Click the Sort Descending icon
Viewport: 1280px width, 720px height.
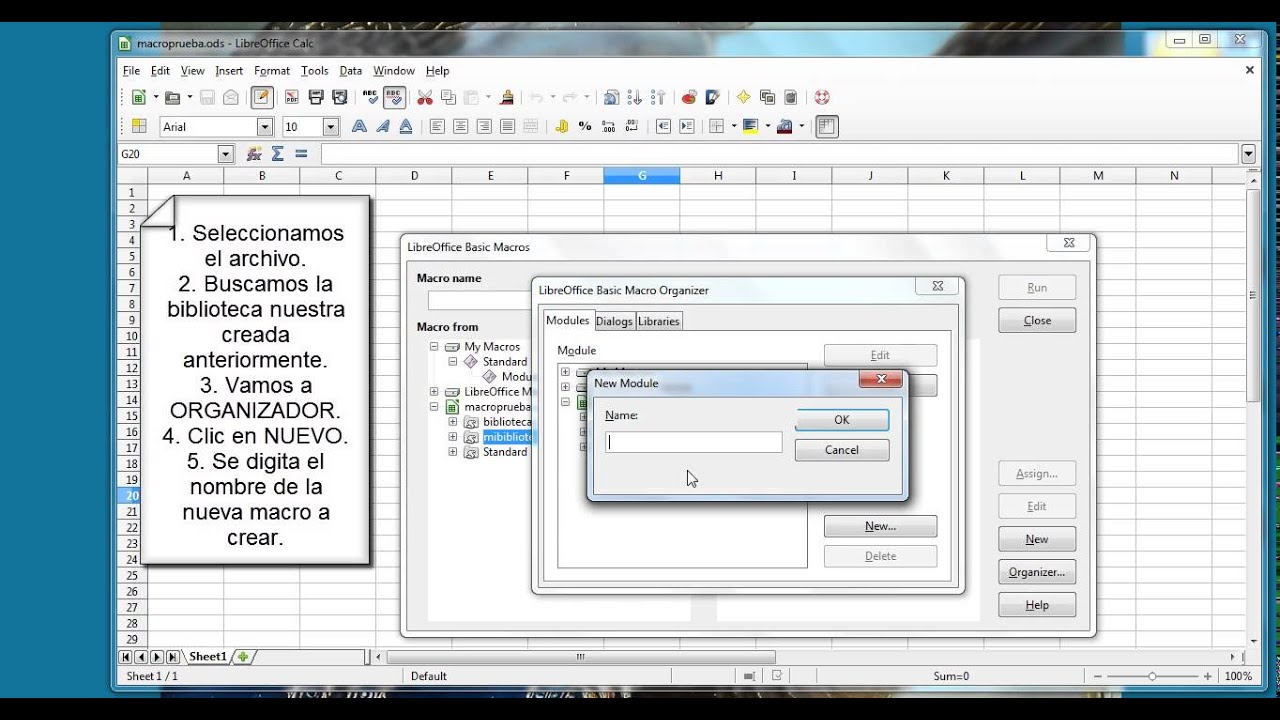coord(659,97)
